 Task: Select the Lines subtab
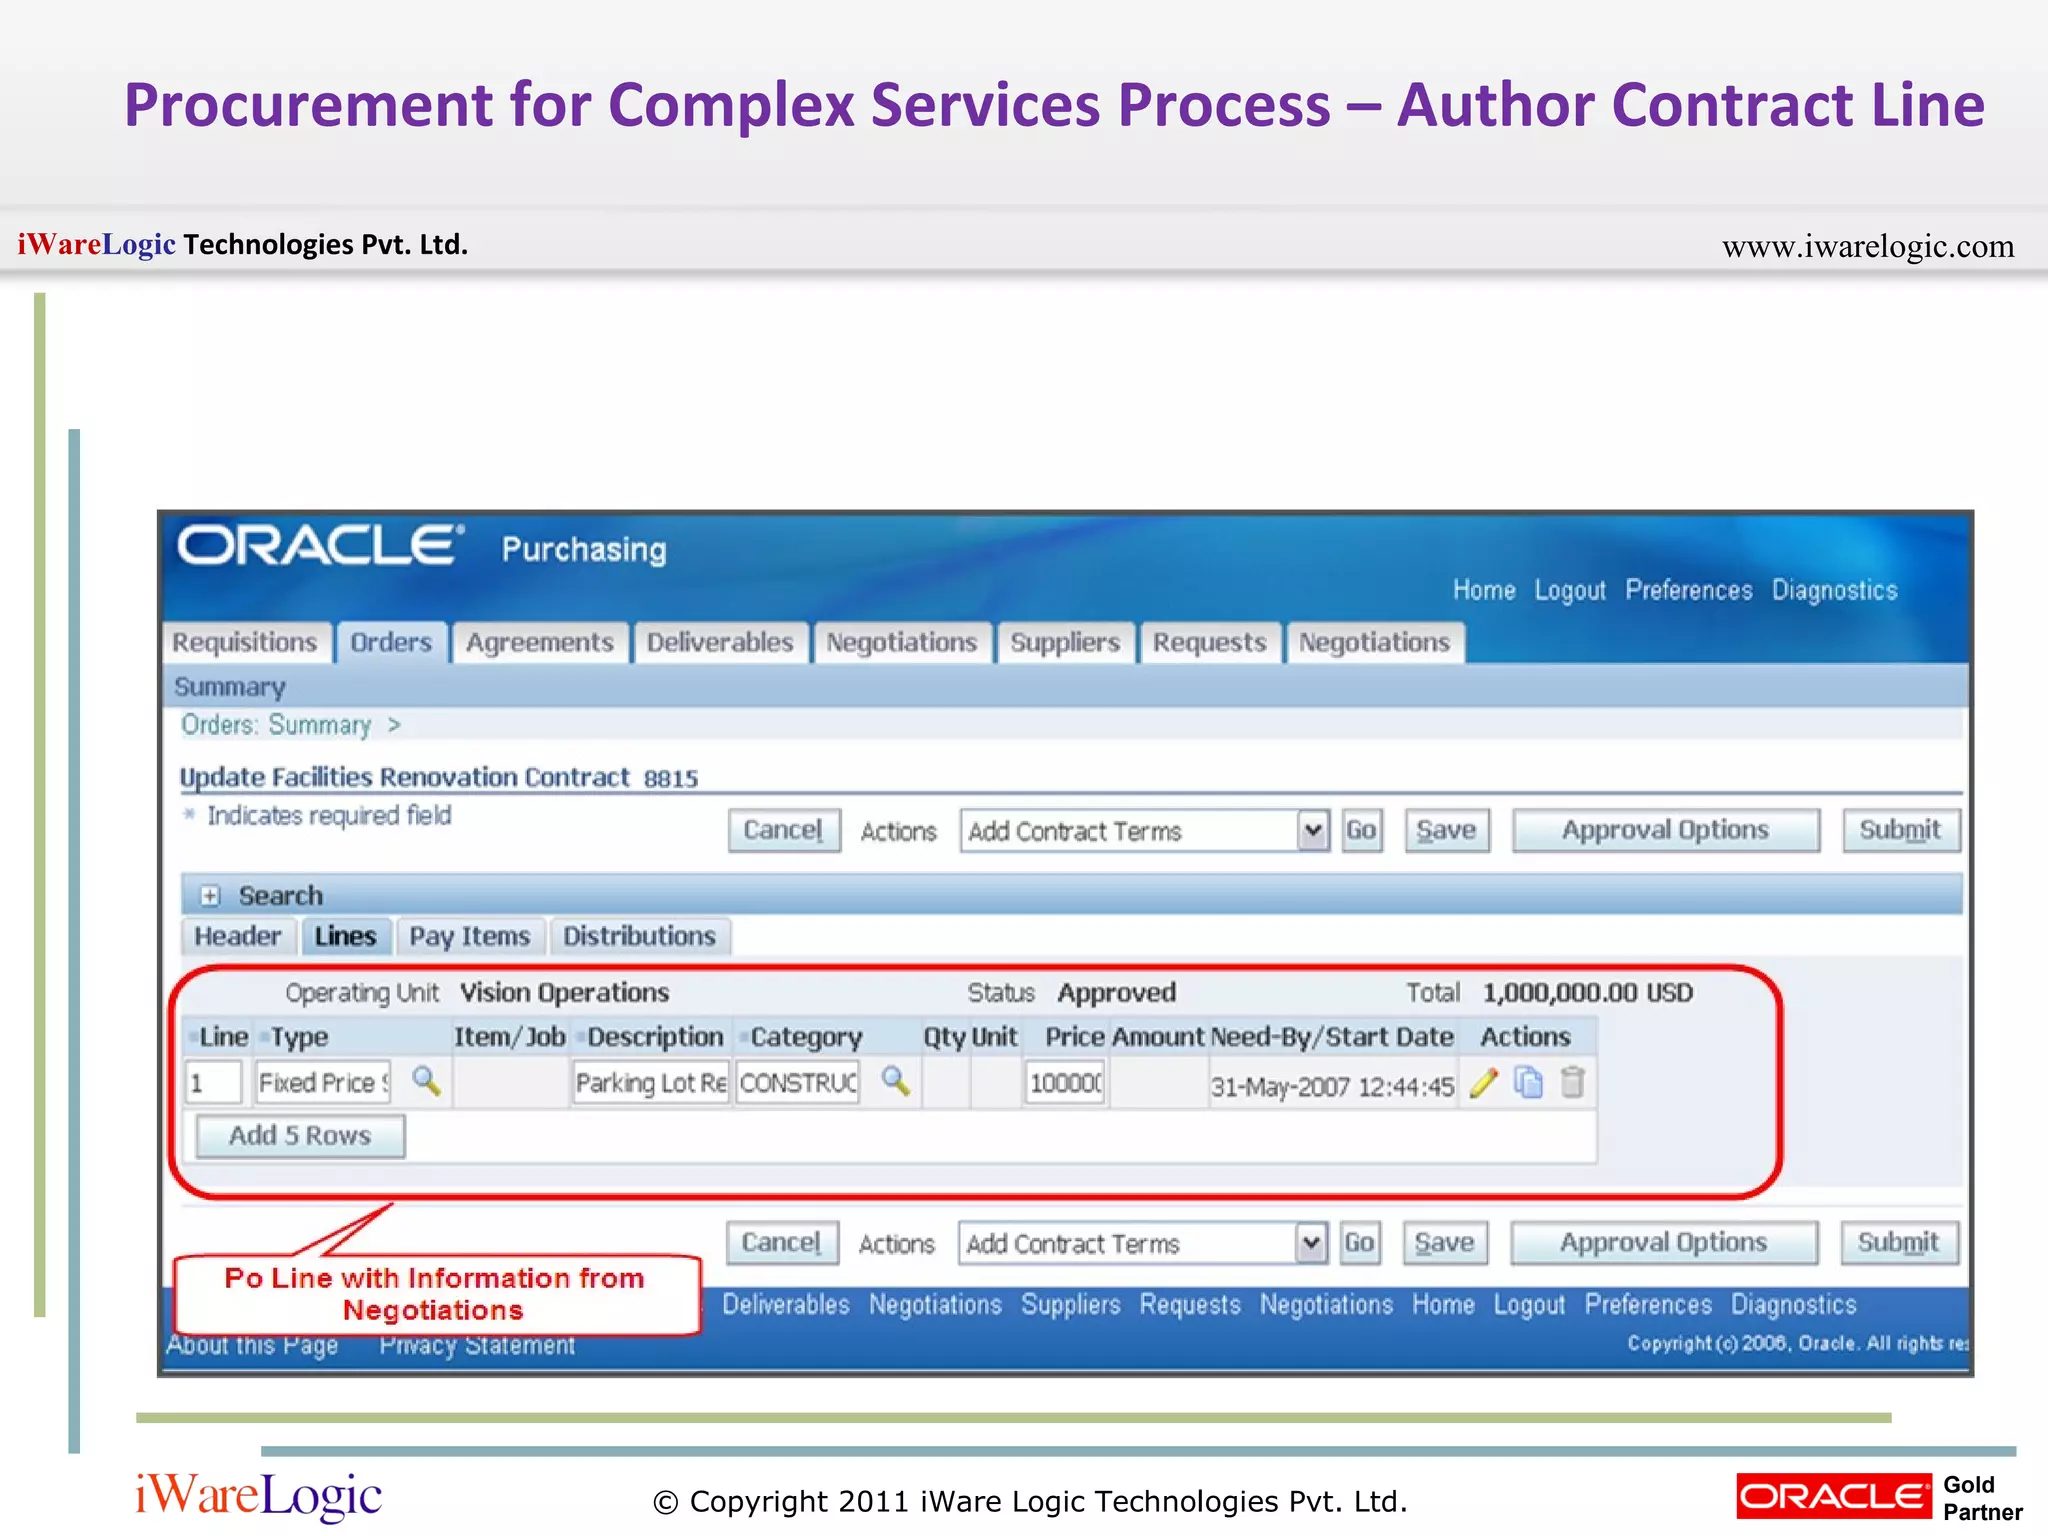(x=346, y=937)
